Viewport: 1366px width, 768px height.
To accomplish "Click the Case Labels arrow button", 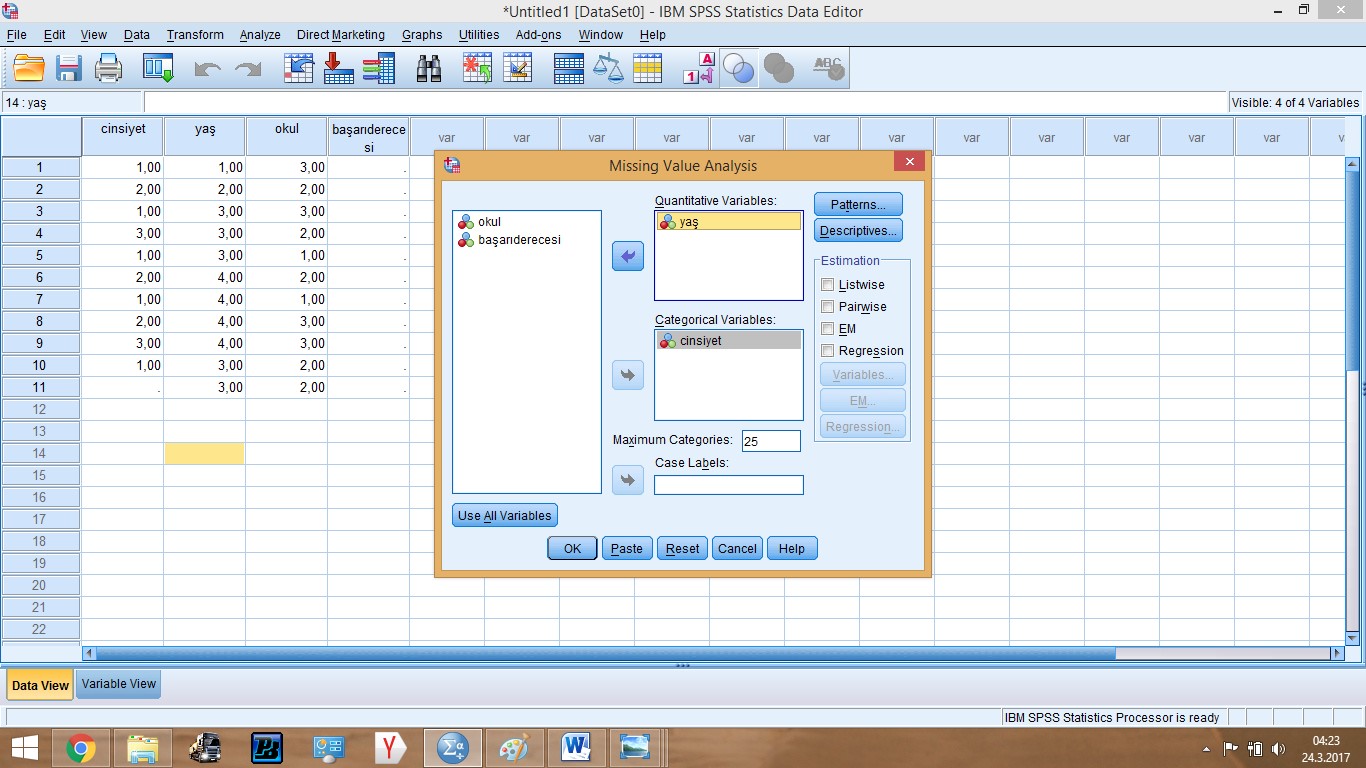I will click(628, 481).
